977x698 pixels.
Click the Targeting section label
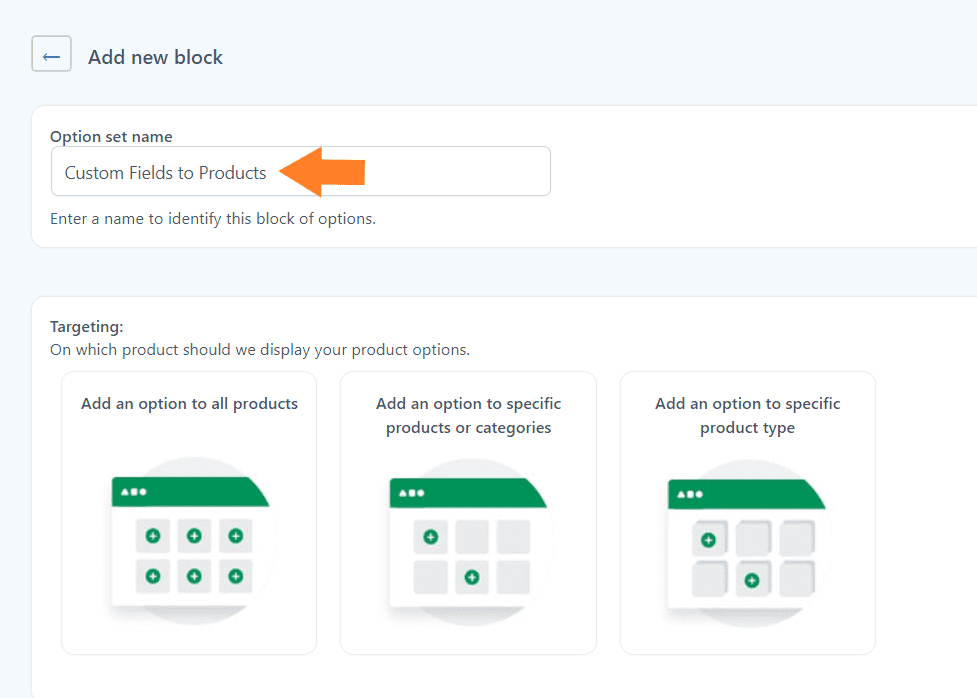coord(87,327)
